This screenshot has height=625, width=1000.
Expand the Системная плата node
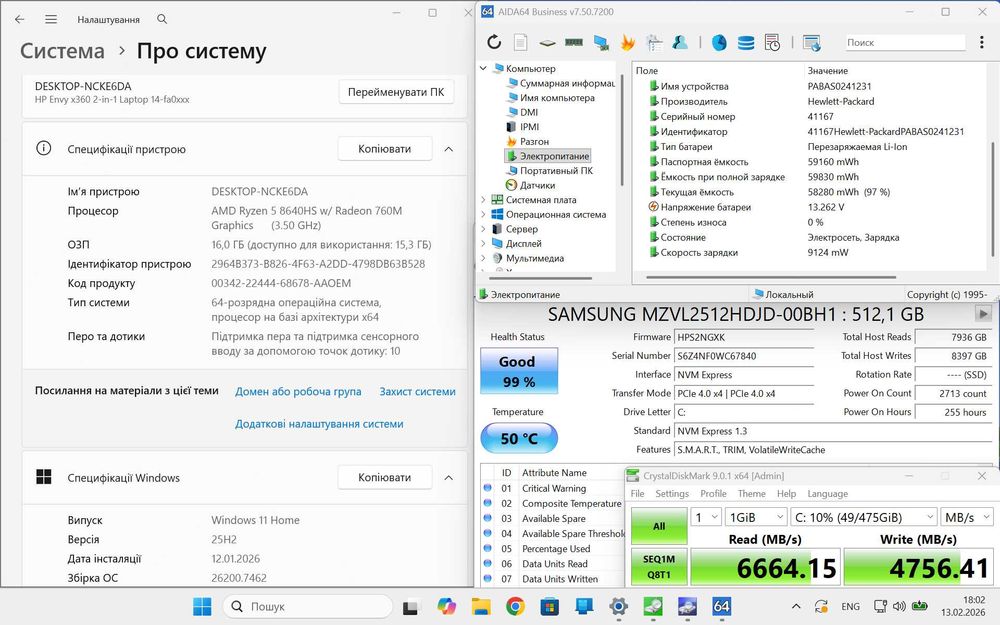click(483, 200)
